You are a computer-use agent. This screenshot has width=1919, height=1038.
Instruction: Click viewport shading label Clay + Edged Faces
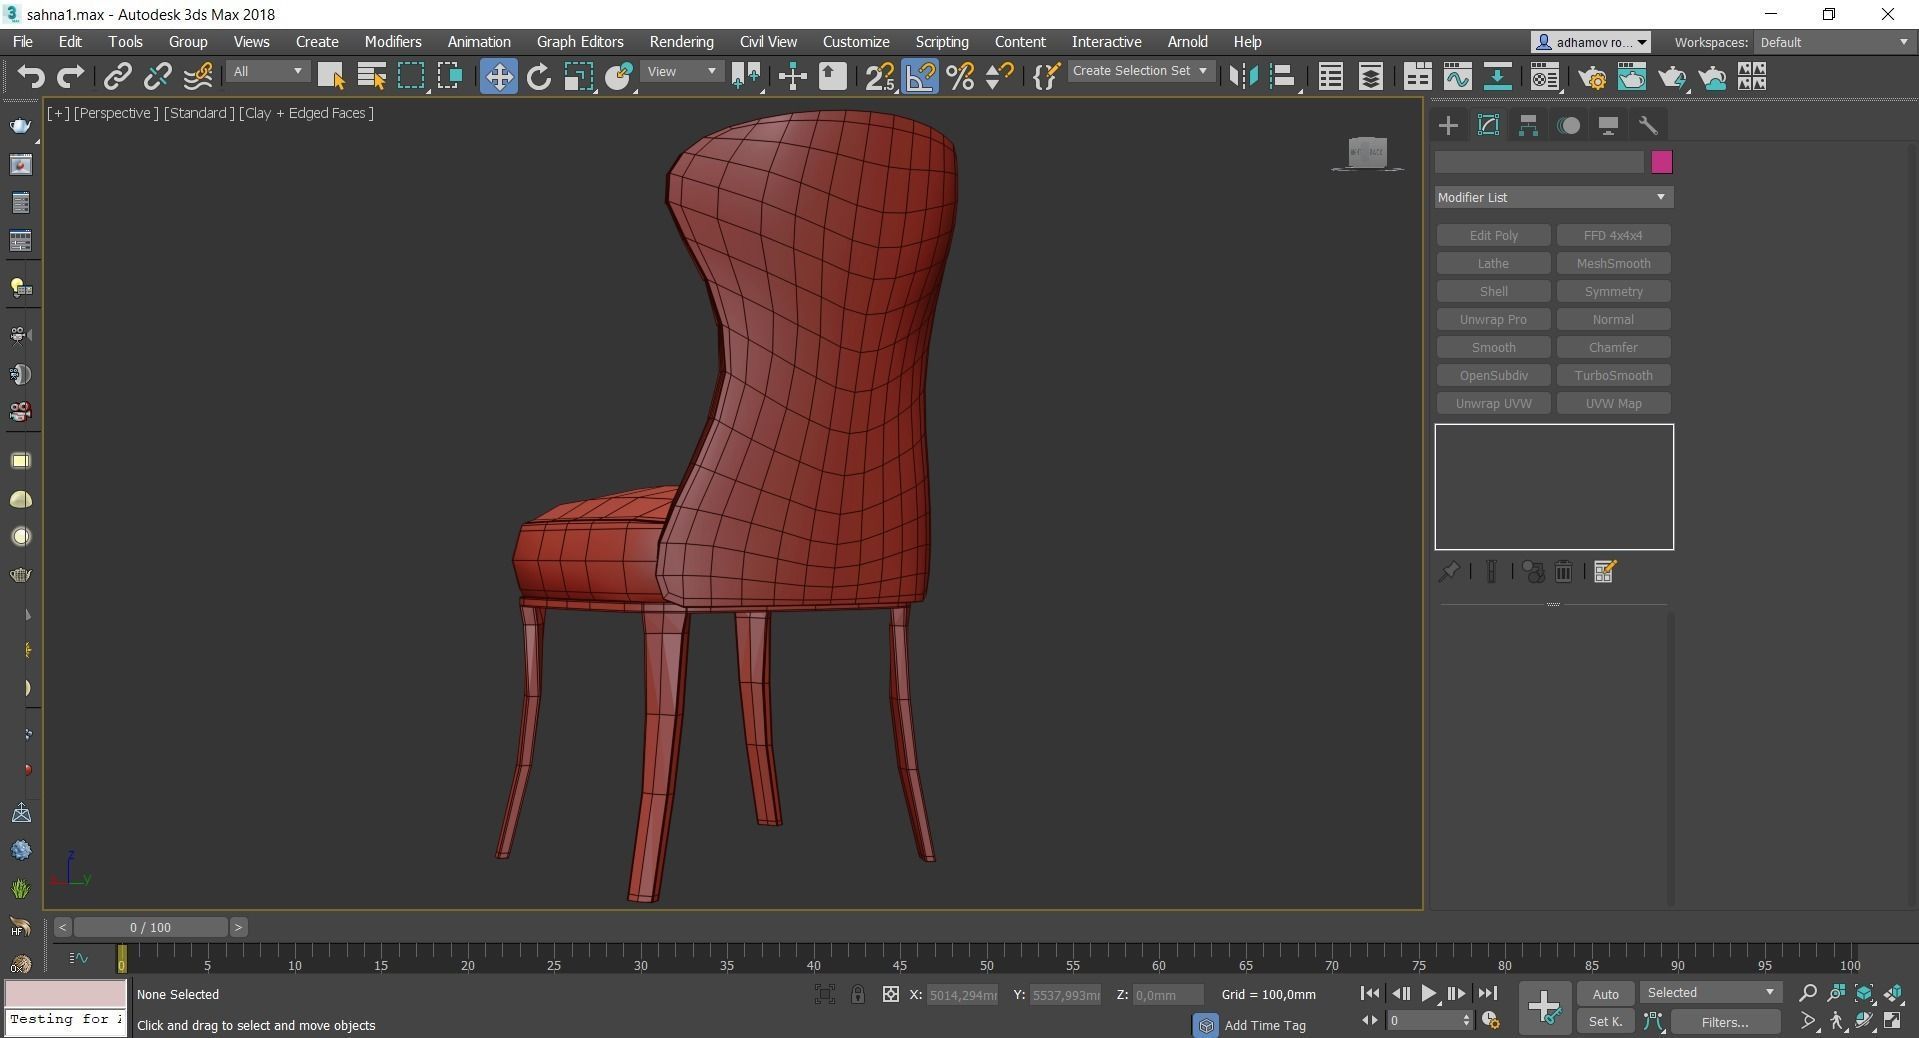(306, 113)
